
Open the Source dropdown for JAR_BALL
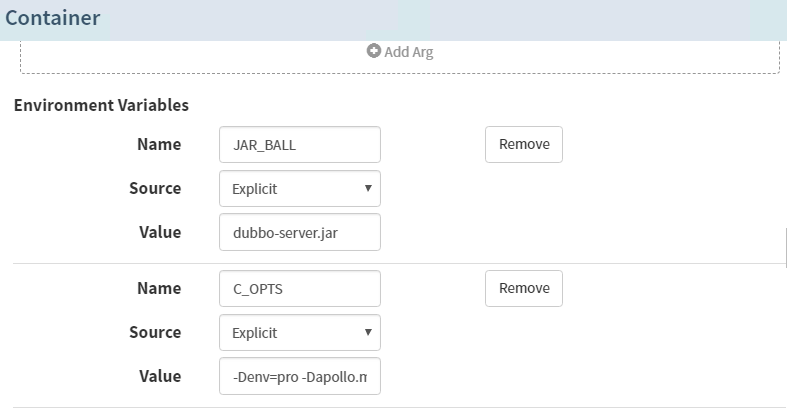299,188
